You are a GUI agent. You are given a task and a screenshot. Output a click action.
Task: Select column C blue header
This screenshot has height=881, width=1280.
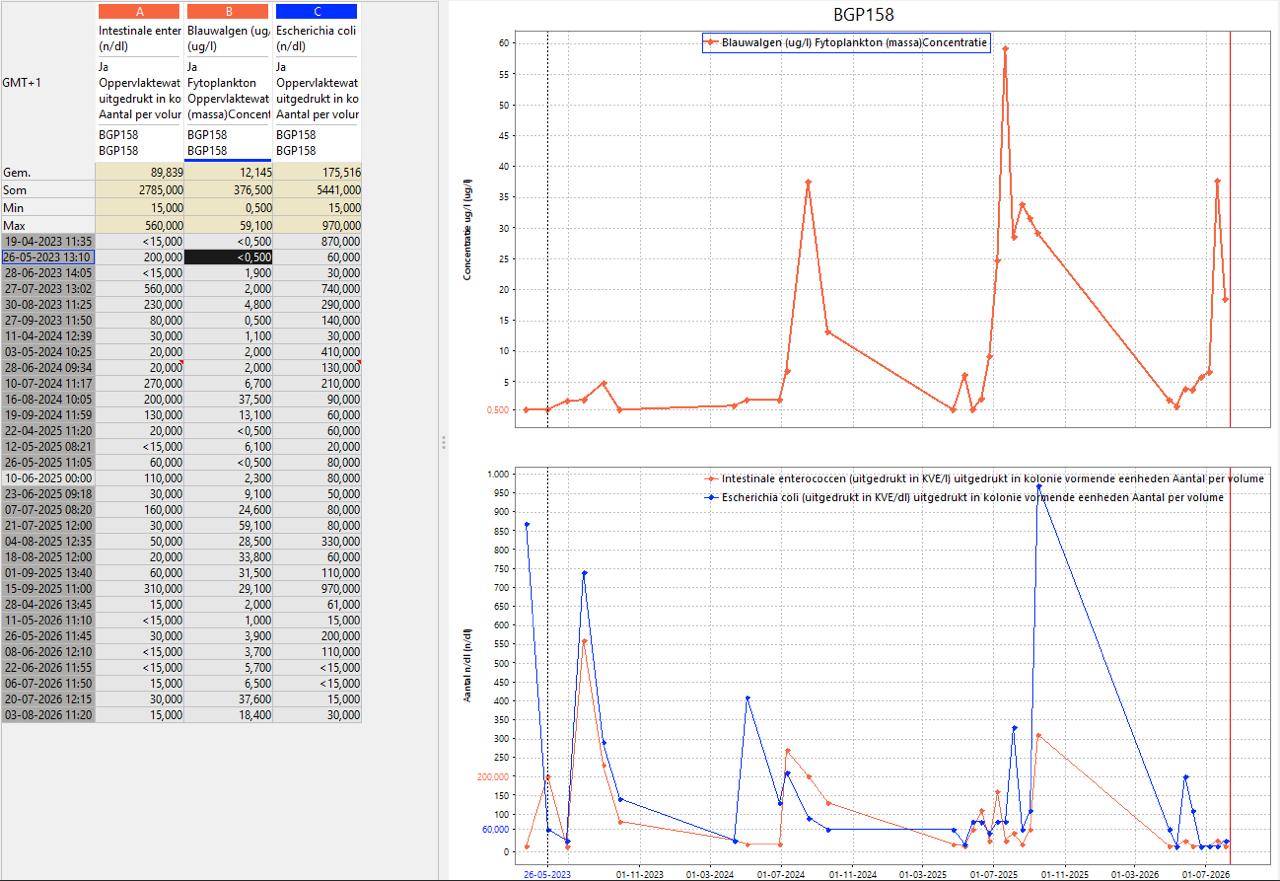coord(316,11)
